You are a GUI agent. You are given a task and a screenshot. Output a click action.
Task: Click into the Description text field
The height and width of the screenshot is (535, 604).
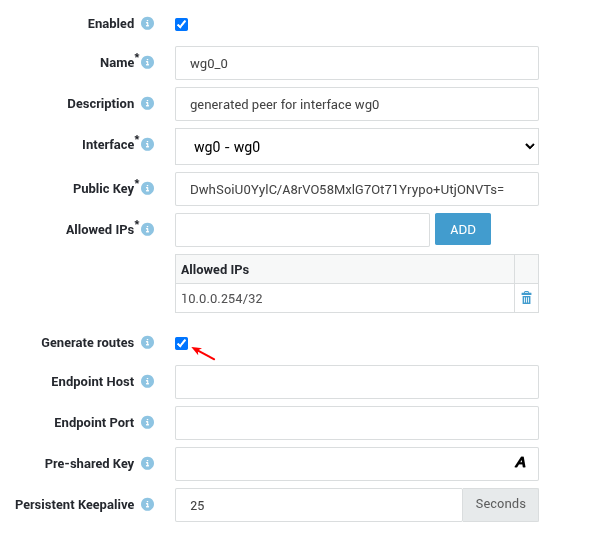[x=357, y=104]
